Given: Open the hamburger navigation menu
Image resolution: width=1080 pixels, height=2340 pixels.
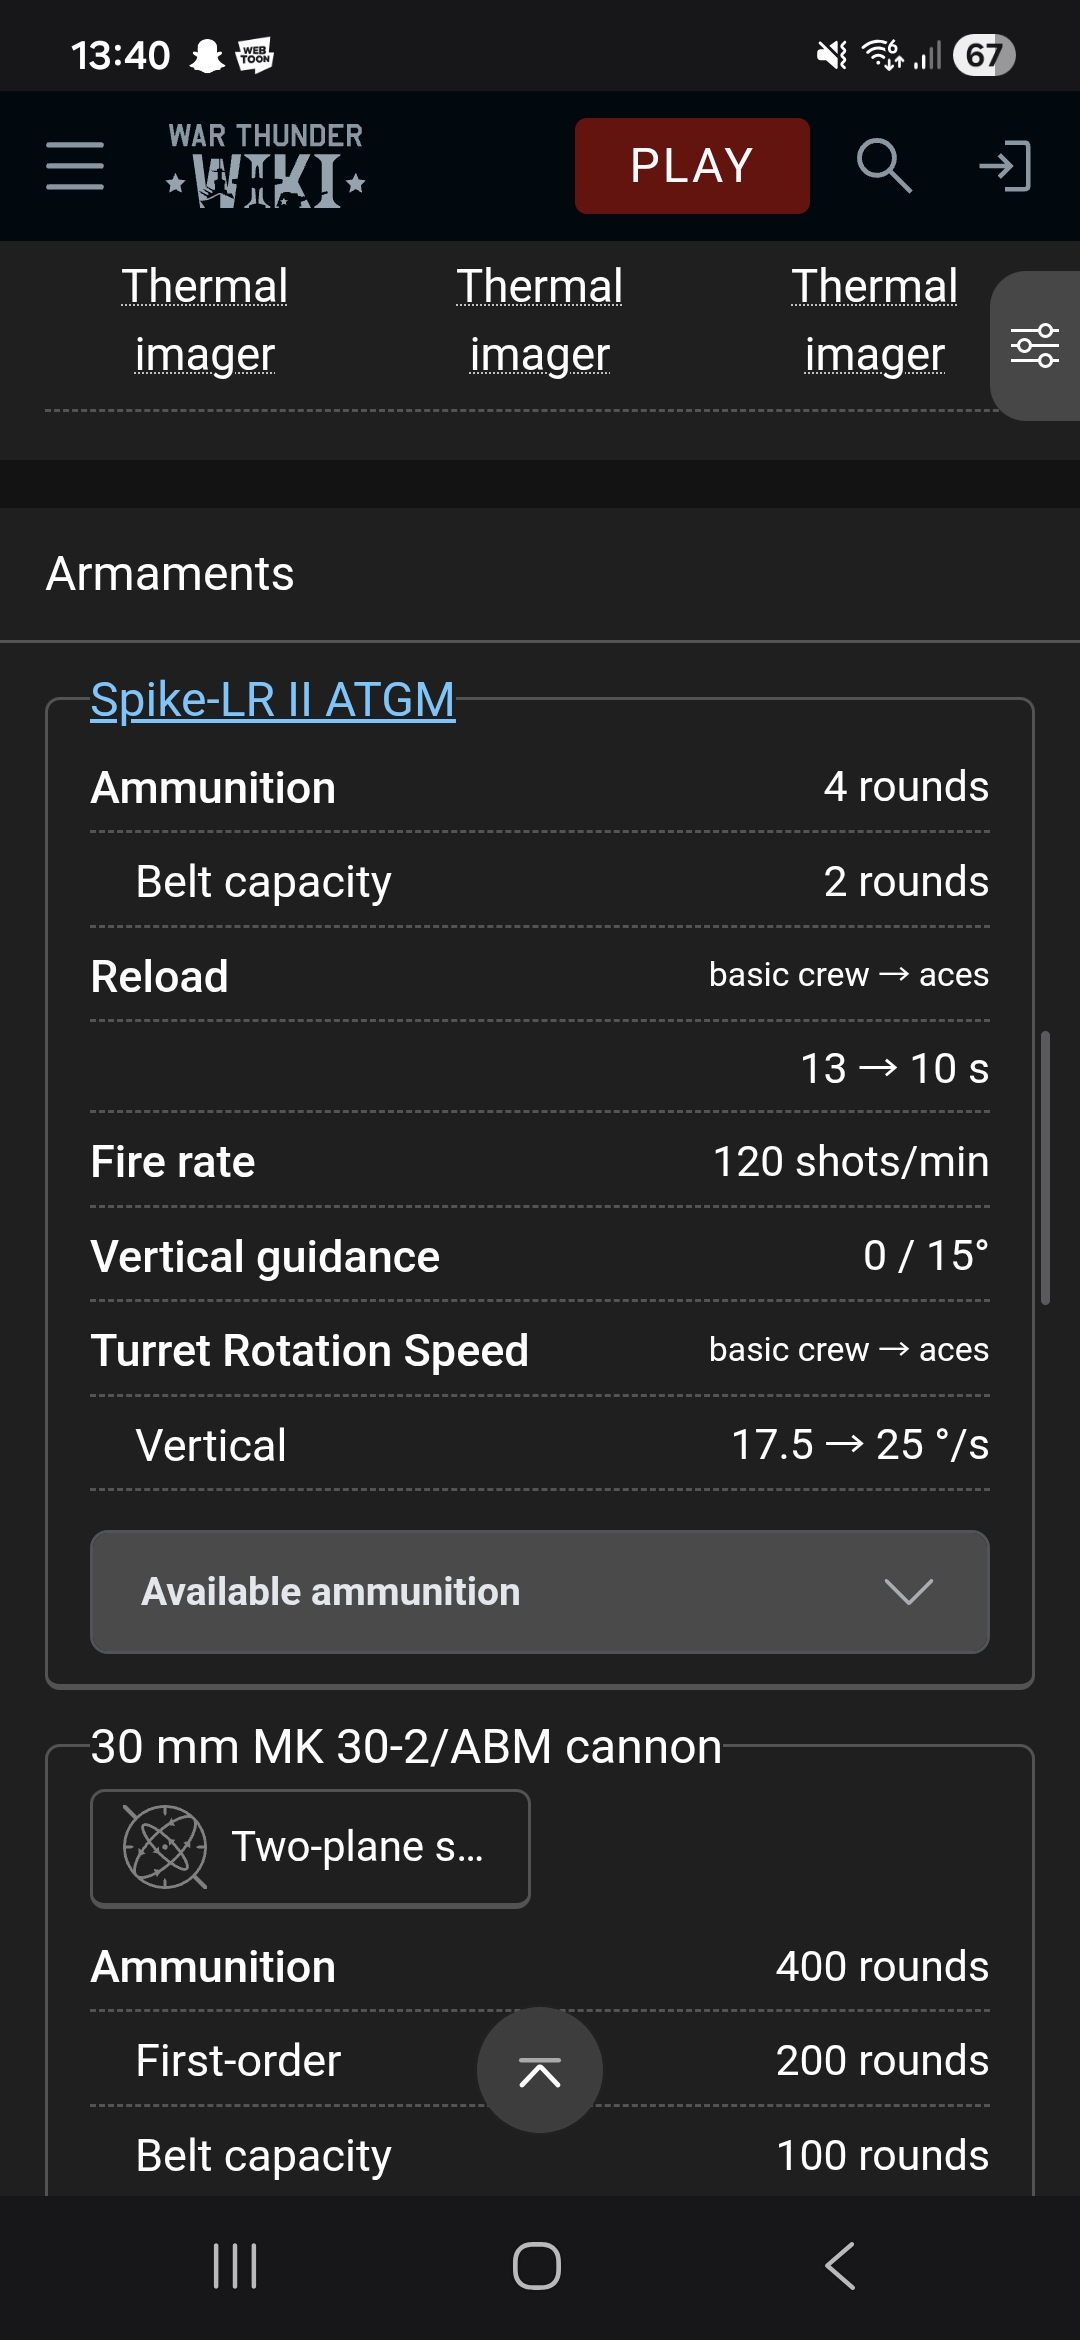Looking at the screenshot, I should (x=75, y=166).
